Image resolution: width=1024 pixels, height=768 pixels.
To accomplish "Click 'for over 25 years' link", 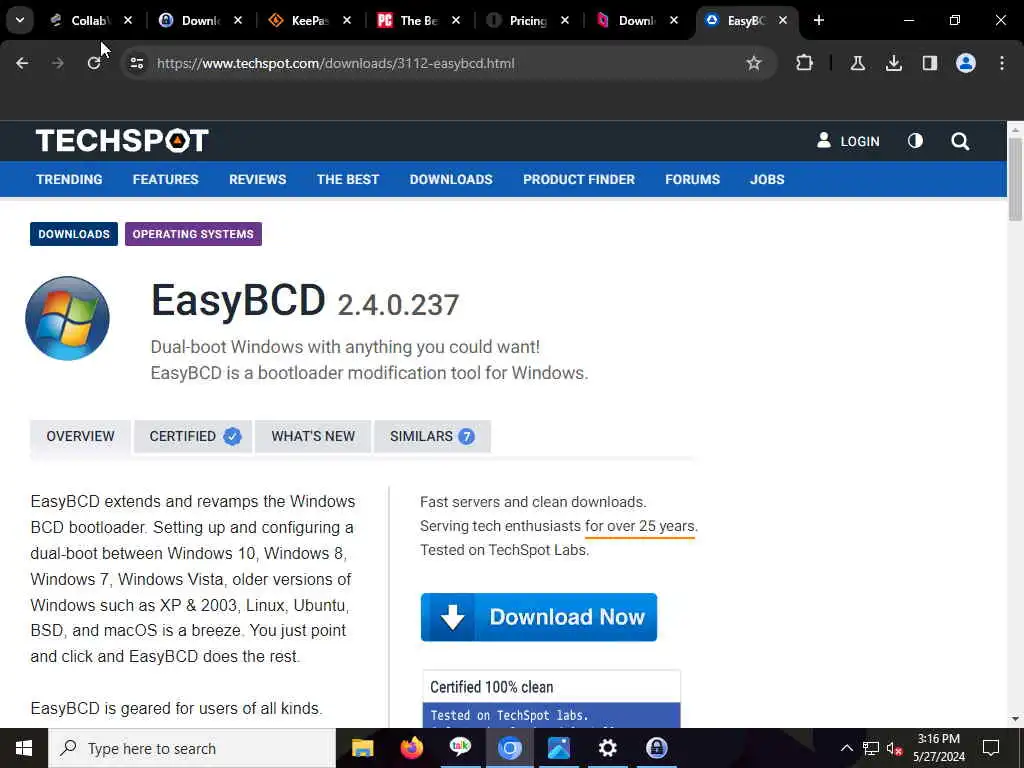I will (641, 526).
